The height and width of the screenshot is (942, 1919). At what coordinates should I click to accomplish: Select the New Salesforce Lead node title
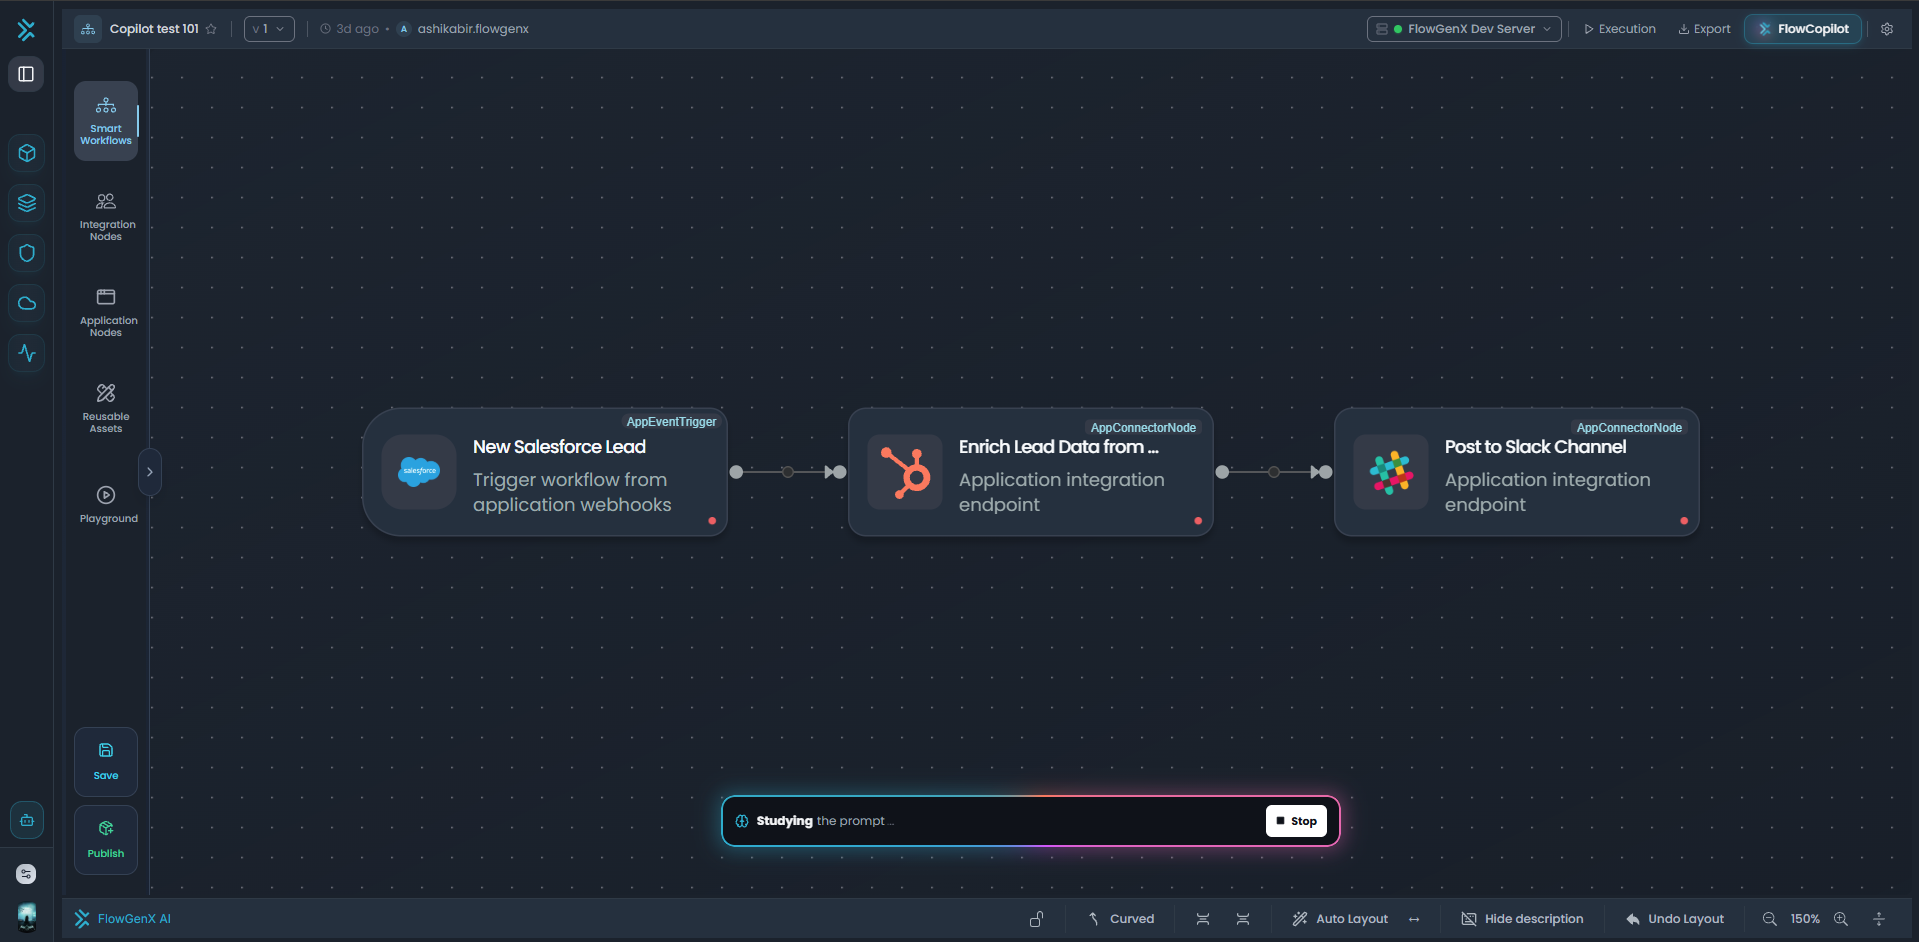tap(559, 447)
